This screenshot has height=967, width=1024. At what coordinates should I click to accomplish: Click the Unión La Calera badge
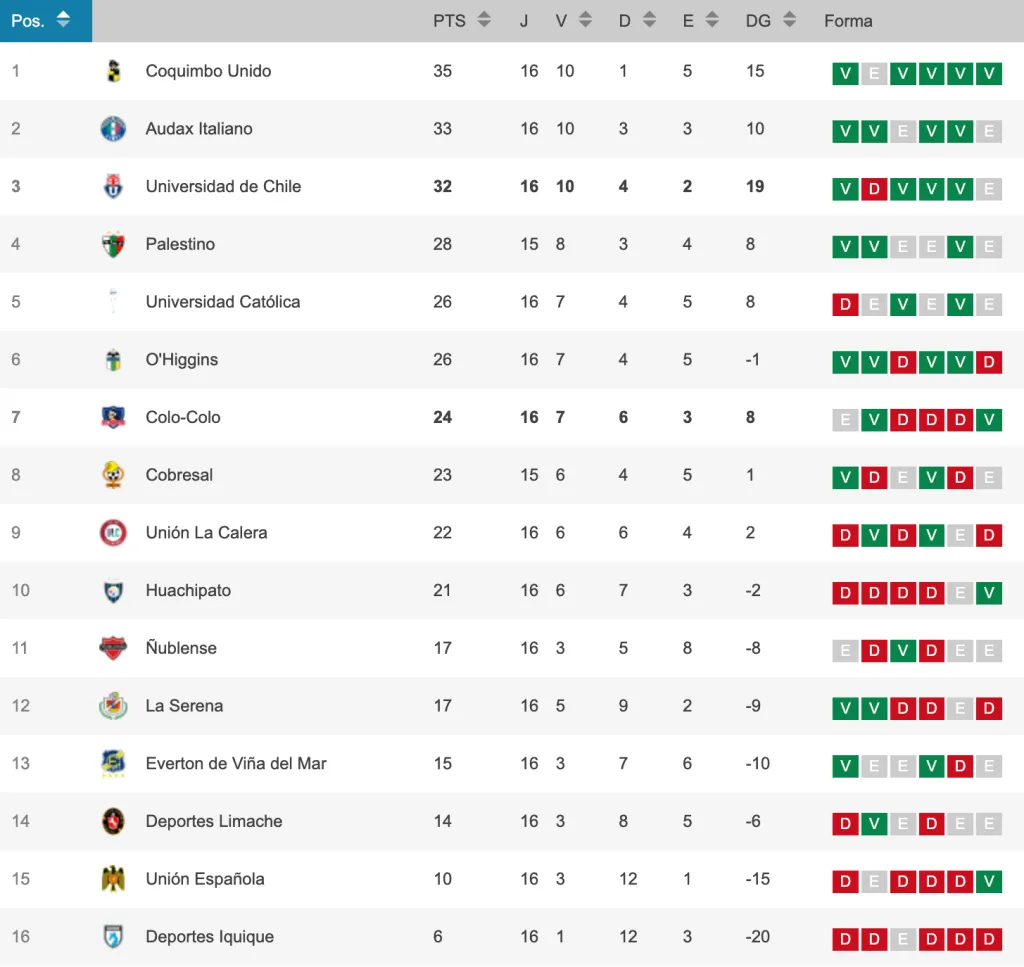tap(113, 533)
